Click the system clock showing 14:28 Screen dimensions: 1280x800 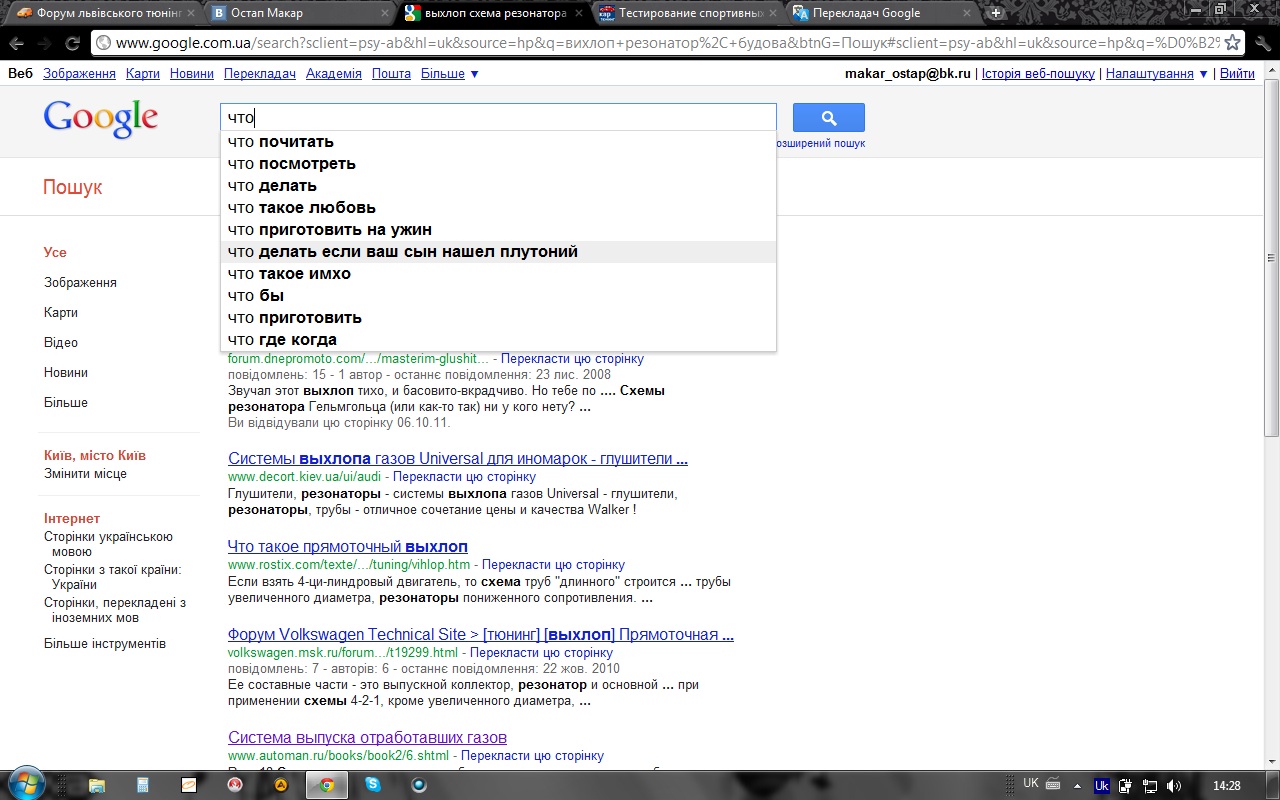[x=1226, y=785]
